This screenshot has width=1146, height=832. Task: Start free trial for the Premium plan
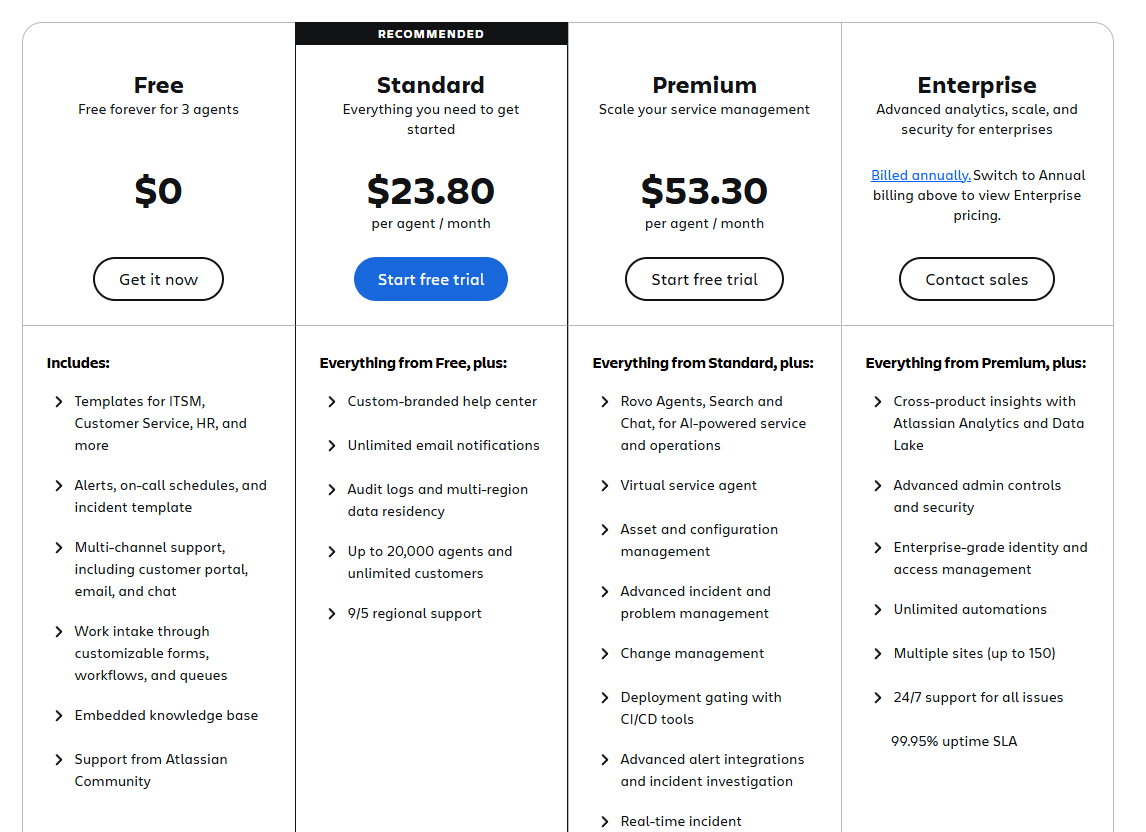point(704,280)
